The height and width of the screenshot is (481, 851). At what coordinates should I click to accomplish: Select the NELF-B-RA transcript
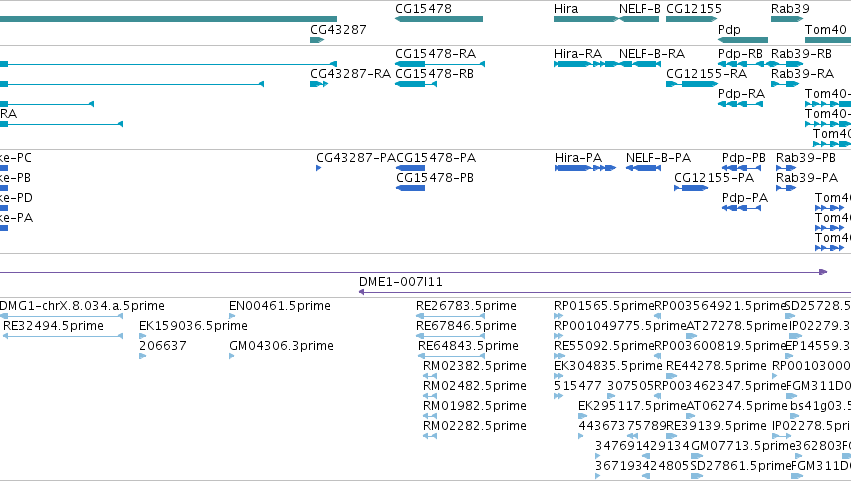pos(639,64)
